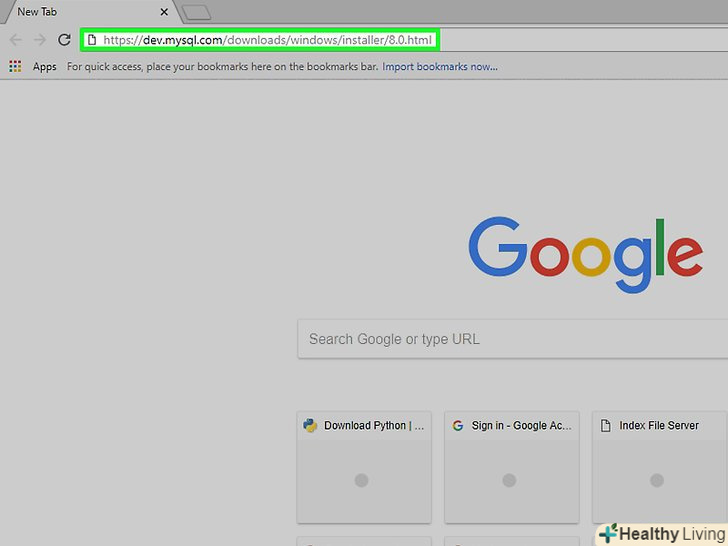Open the Download Python shortcut tile
Image resolution: width=728 pixels, height=546 pixels.
pos(364,467)
